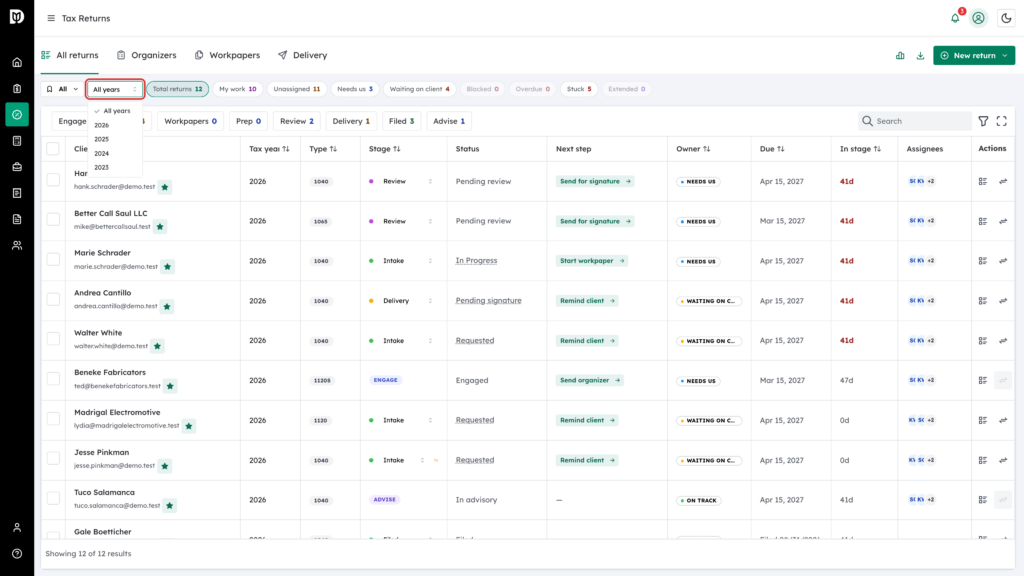The width and height of the screenshot is (1024, 576).
Task: Select 2024 in the year menu
Action: (101, 153)
